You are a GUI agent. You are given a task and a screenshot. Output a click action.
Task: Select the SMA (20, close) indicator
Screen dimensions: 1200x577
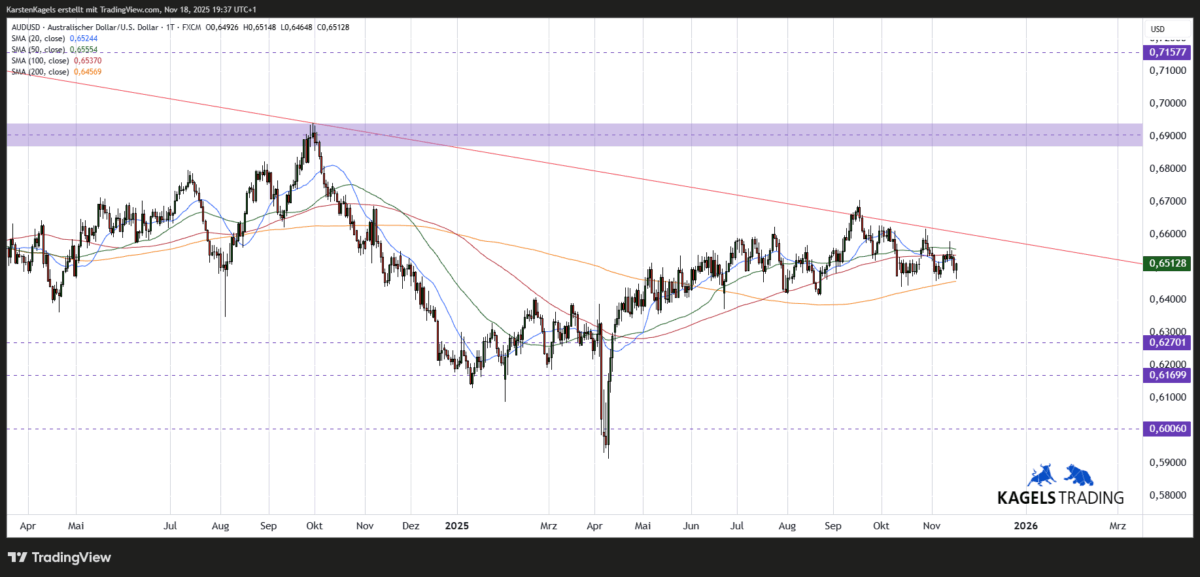pyautogui.click(x=40, y=38)
